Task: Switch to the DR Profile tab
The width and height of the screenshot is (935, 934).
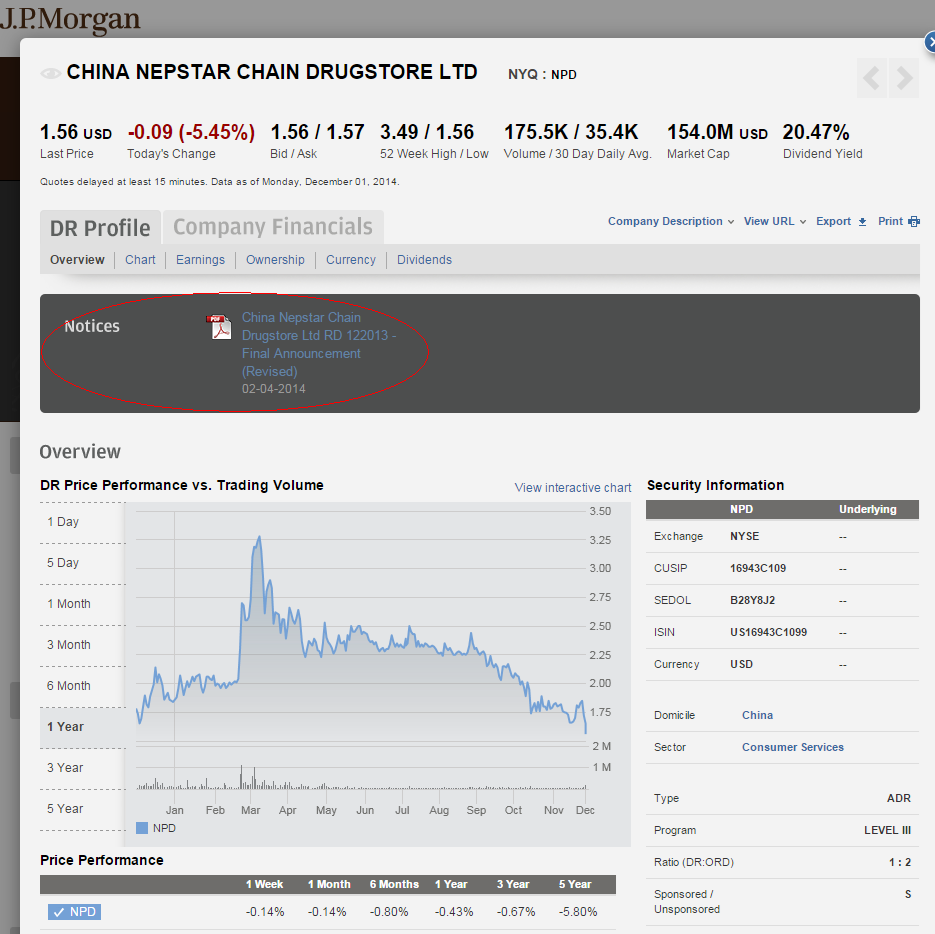Action: (x=100, y=228)
